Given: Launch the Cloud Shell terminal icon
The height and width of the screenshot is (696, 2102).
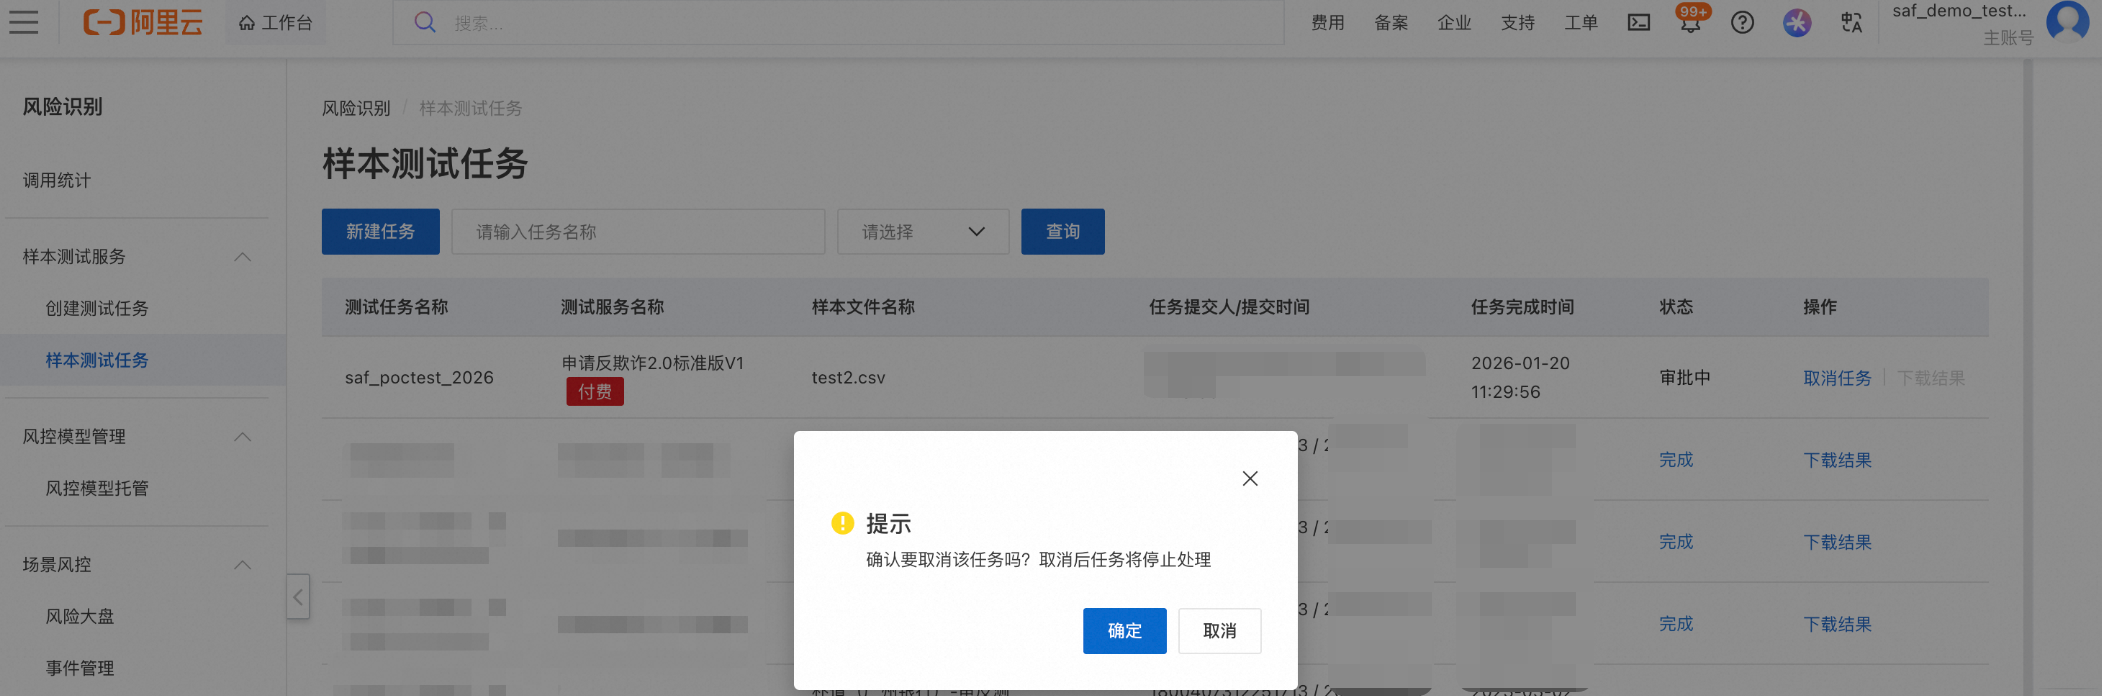Looking at the screenshot, I should 1639,22.
